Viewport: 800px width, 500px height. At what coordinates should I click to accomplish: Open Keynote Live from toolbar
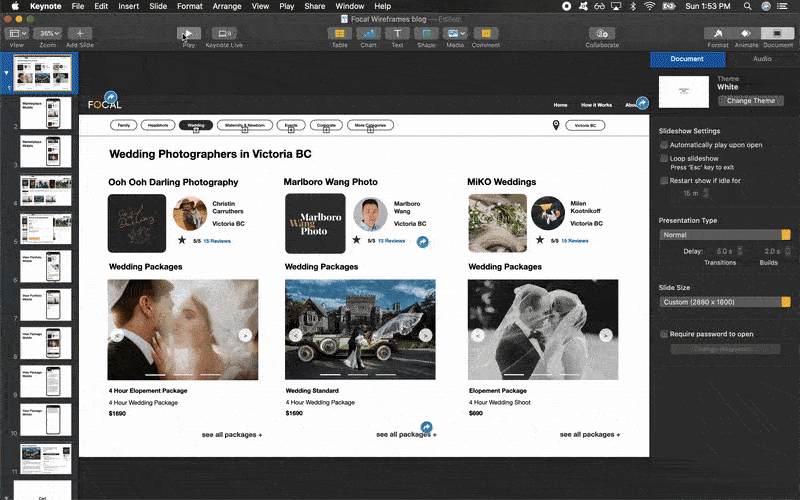(x=226, y=33)
